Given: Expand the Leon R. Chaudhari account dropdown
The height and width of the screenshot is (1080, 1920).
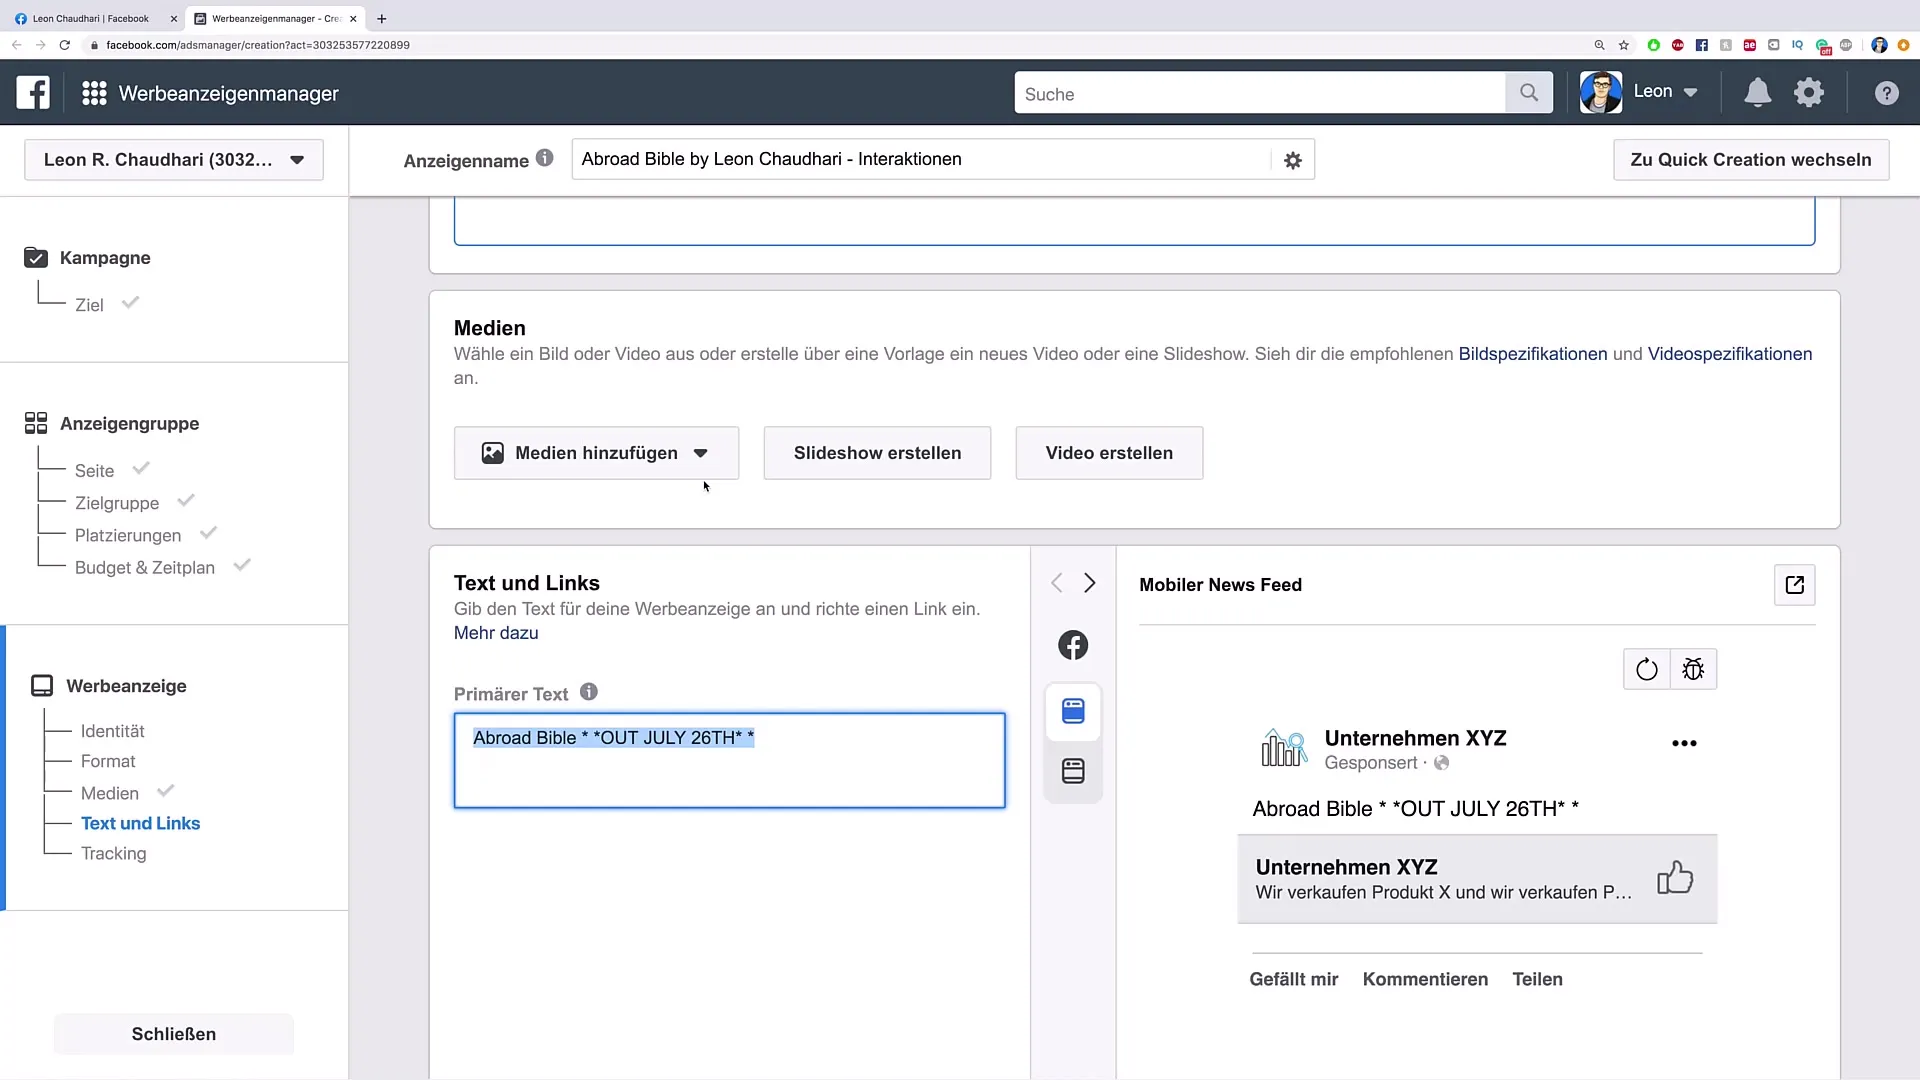Looking at the screenshot, I should (x=293, y=160).
